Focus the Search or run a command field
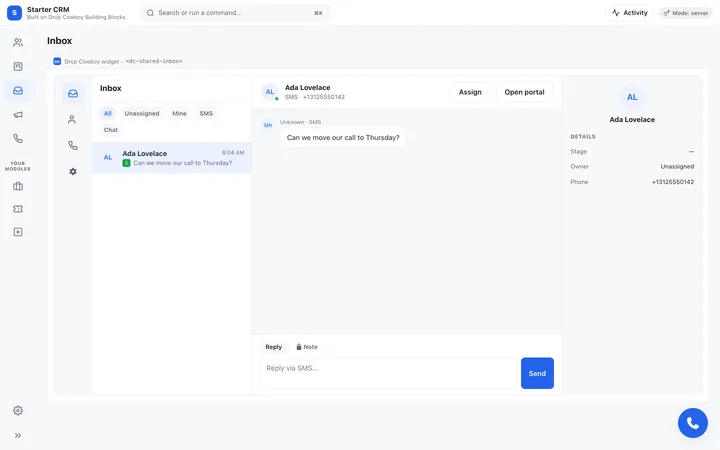The width and height of the screenshot is (720, 450). tap(236, 13)
